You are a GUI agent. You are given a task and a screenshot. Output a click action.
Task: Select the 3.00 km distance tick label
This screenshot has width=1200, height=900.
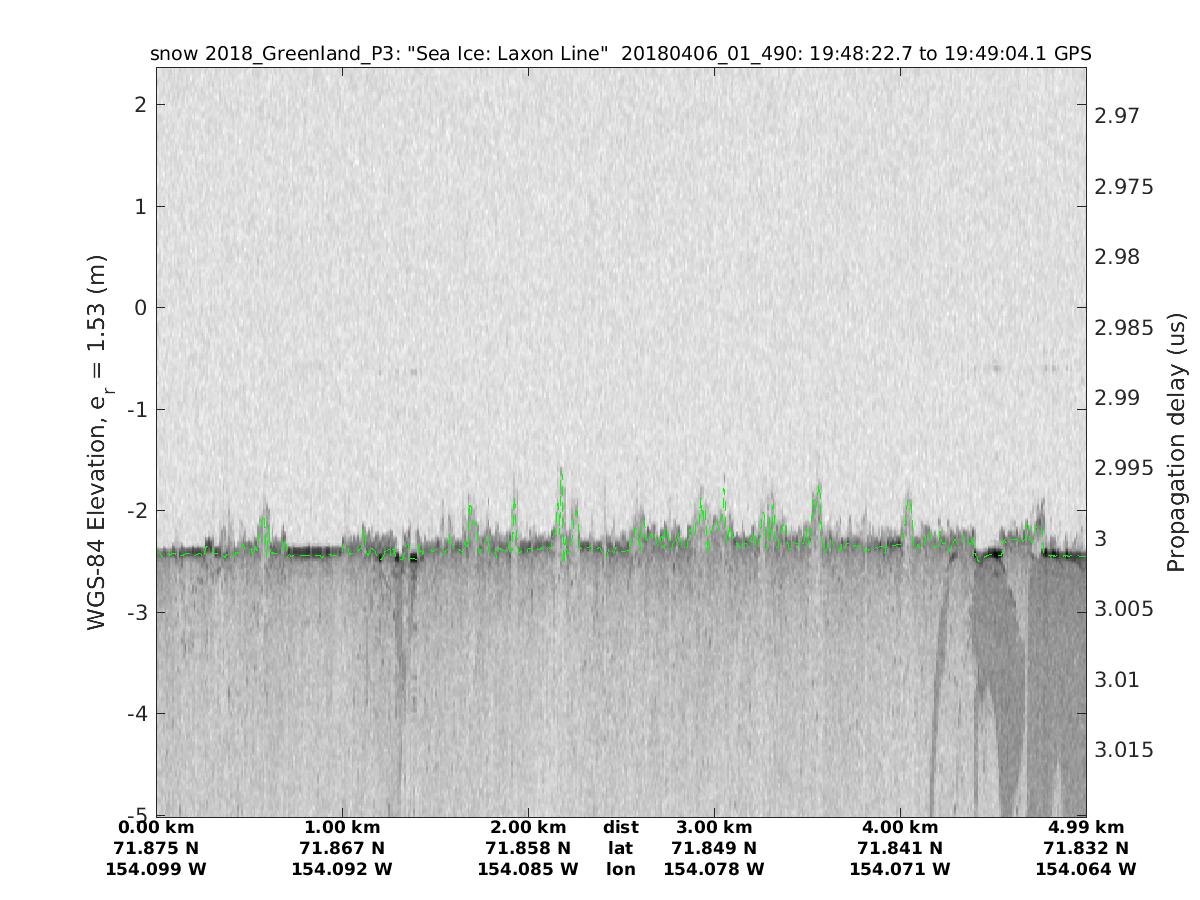pyautogui.click(x=714, y=827)
